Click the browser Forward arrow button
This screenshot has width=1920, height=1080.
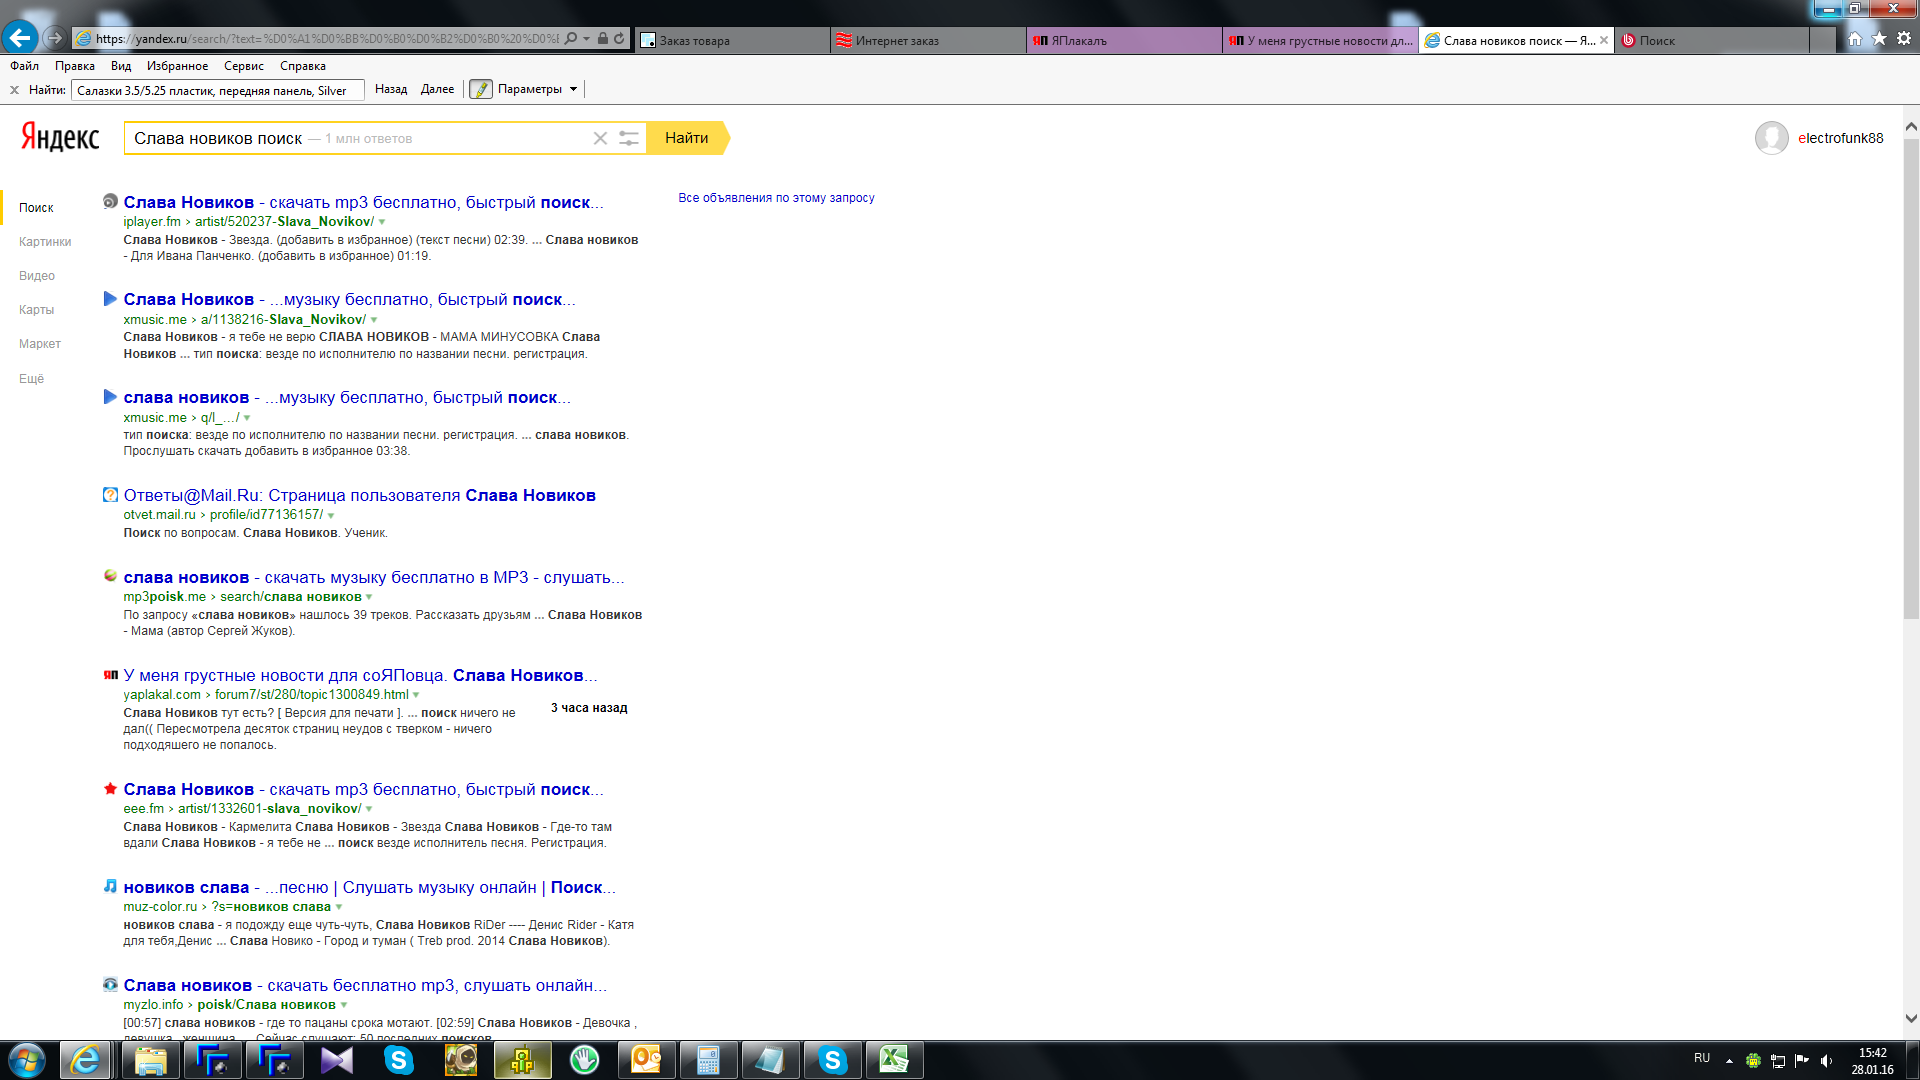click(55, 38)
